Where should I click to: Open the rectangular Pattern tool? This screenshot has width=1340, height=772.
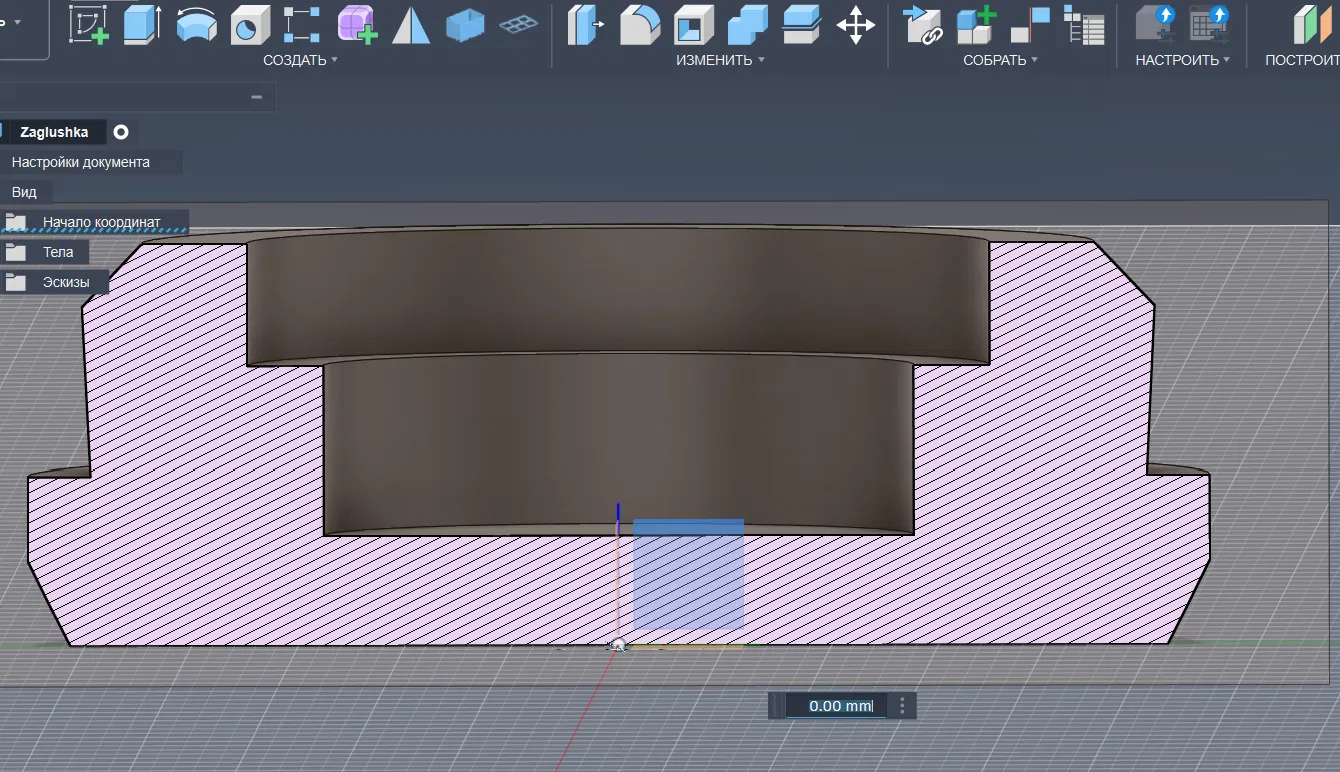point(302,25)
